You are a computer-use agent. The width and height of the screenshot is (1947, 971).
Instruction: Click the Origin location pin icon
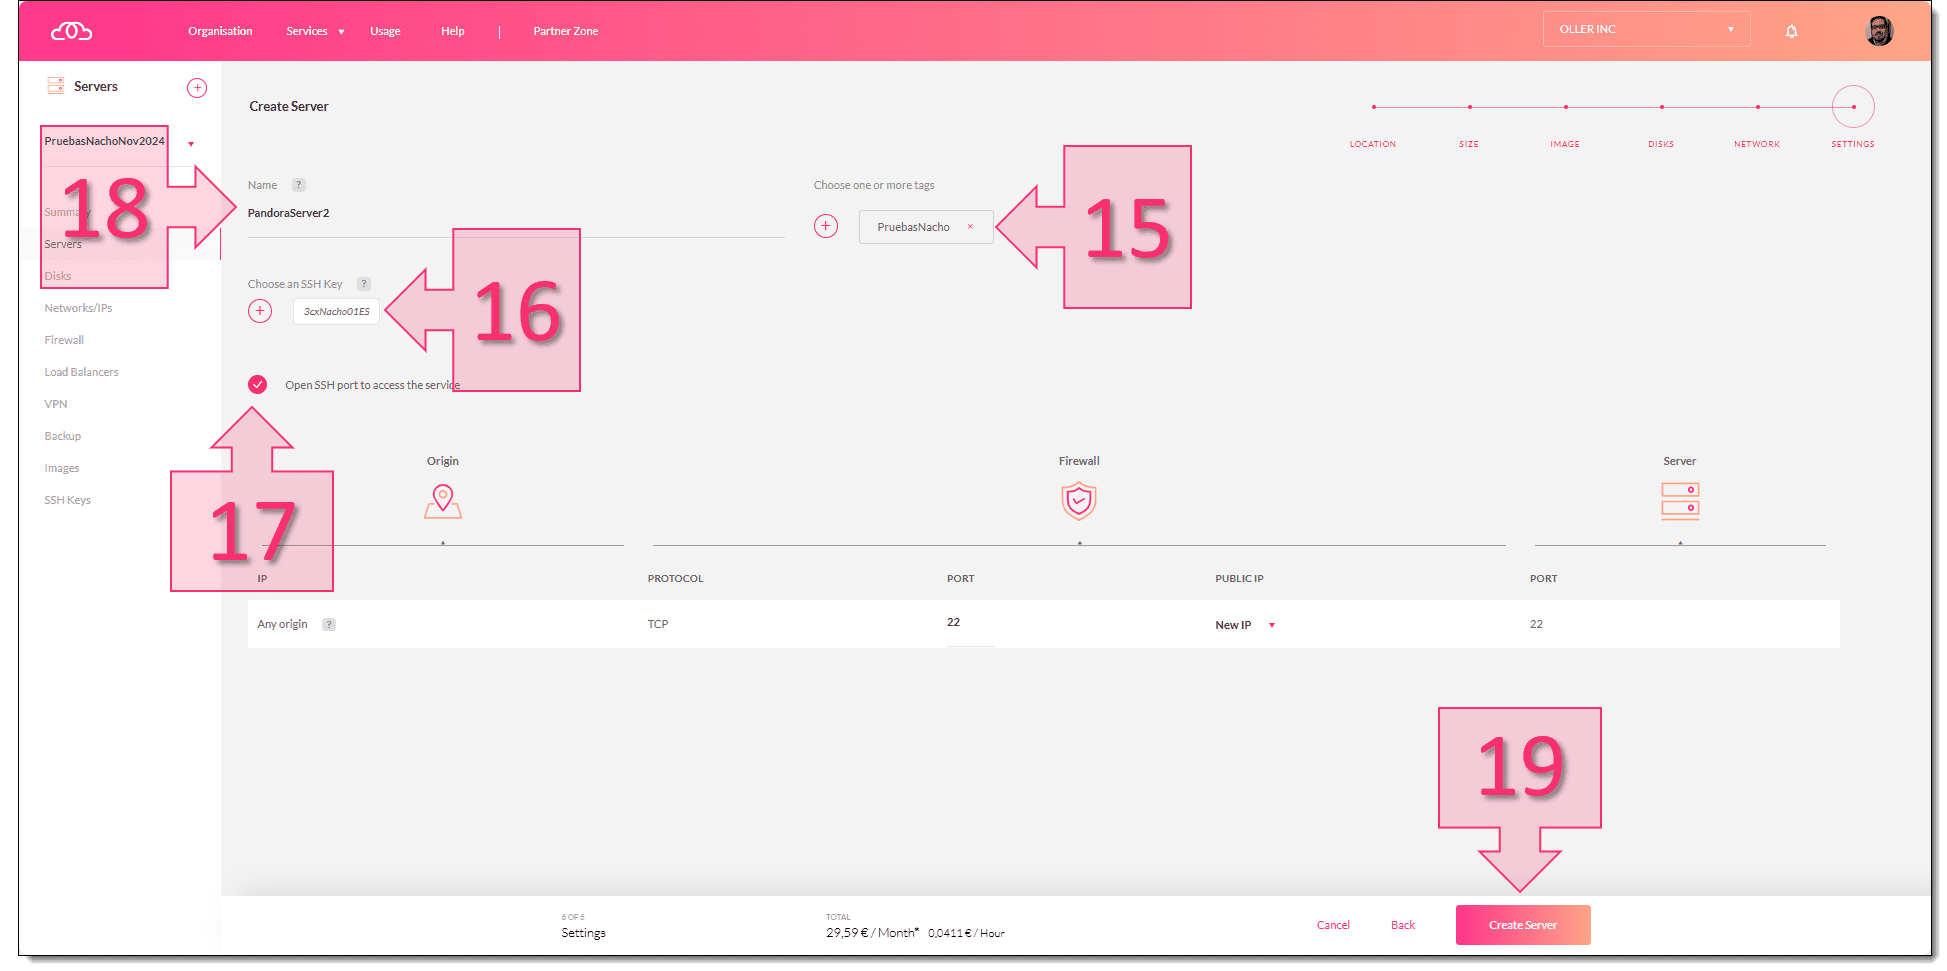click(x=443, y=501)
